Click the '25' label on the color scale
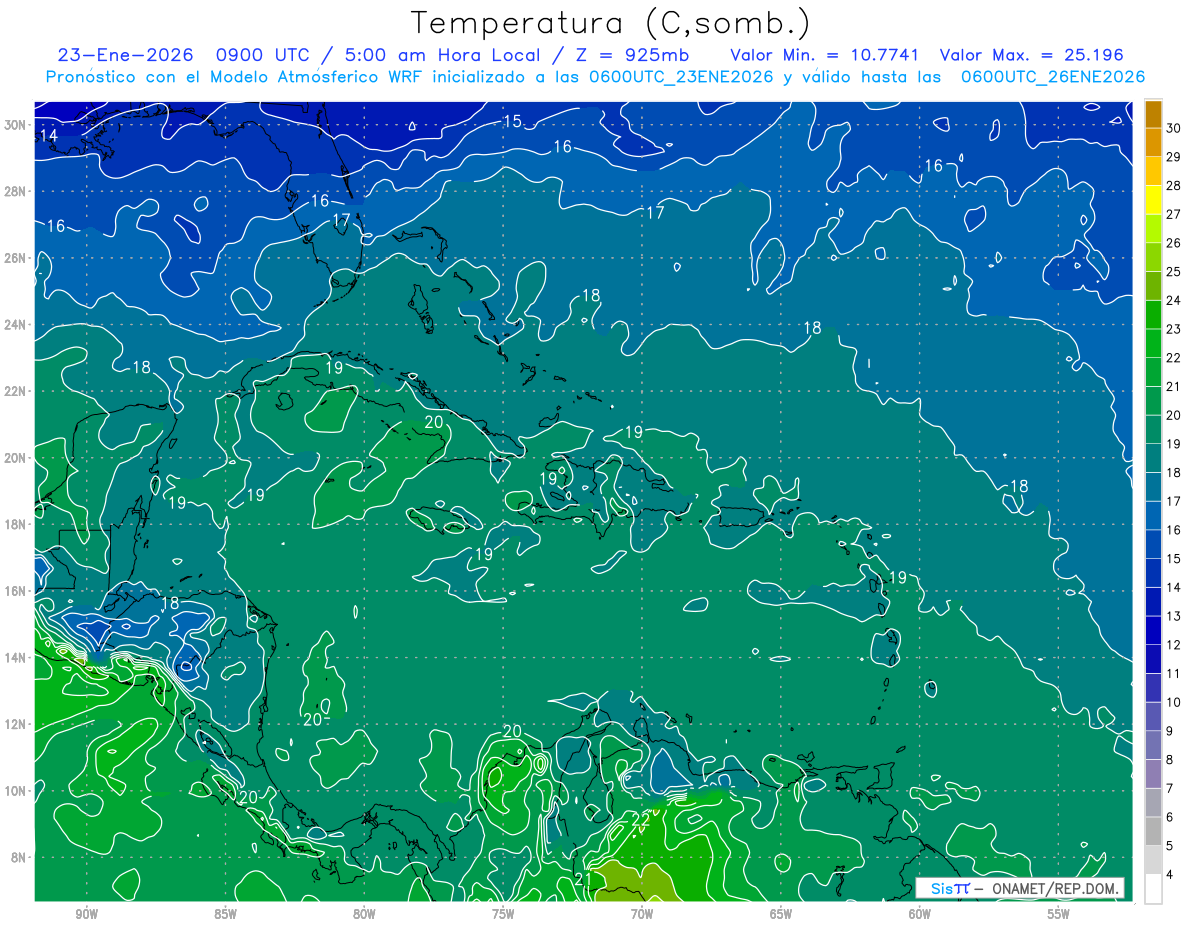Image resolution: width=1200 pixels, height=927 pixels. (1174, 272)
